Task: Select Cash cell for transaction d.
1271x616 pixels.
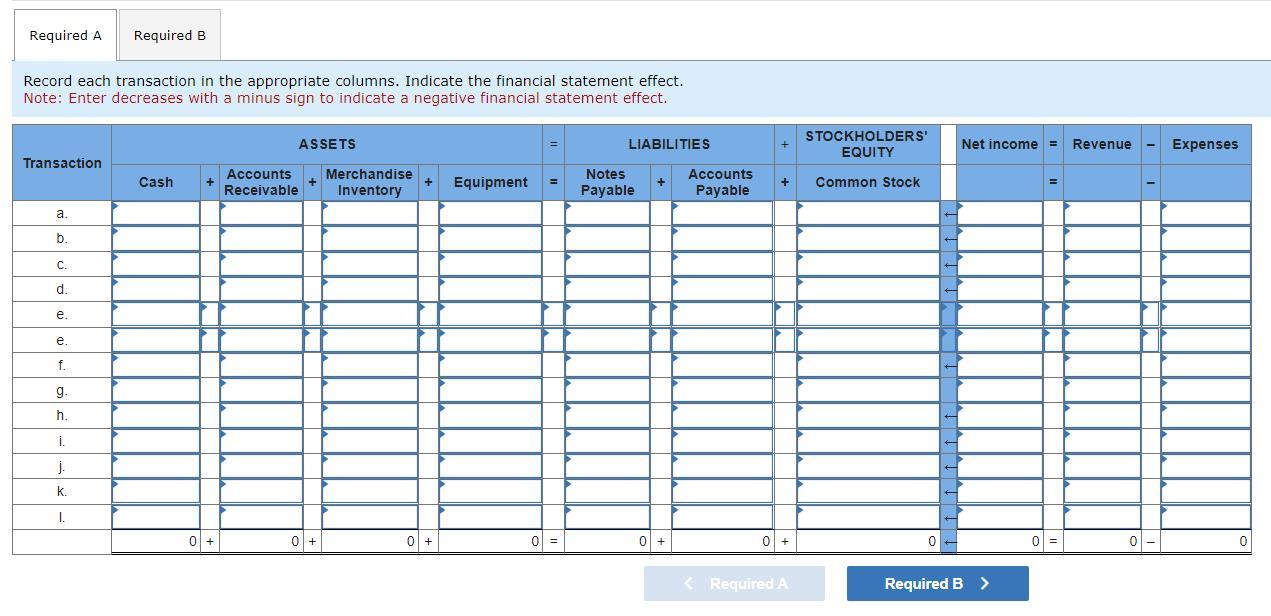Action: [x=156, y=289]
